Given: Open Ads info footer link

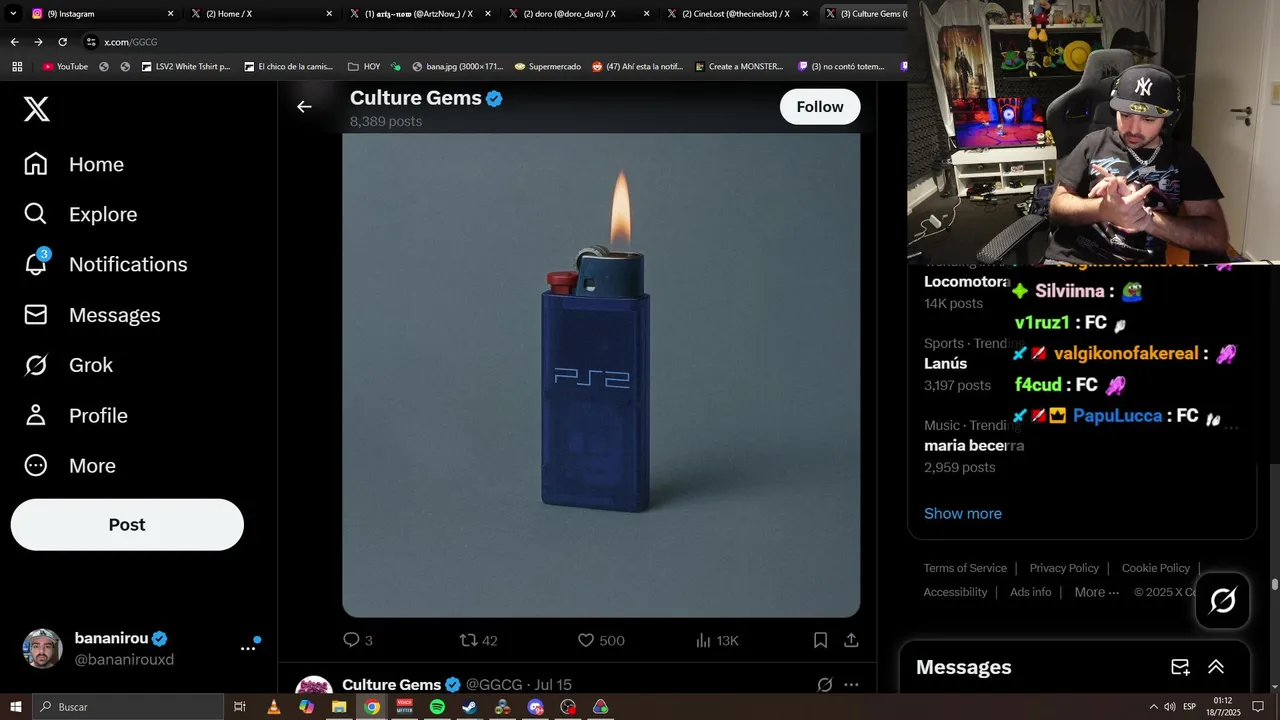Looking at the screenshot, I should coord(1031,592).
